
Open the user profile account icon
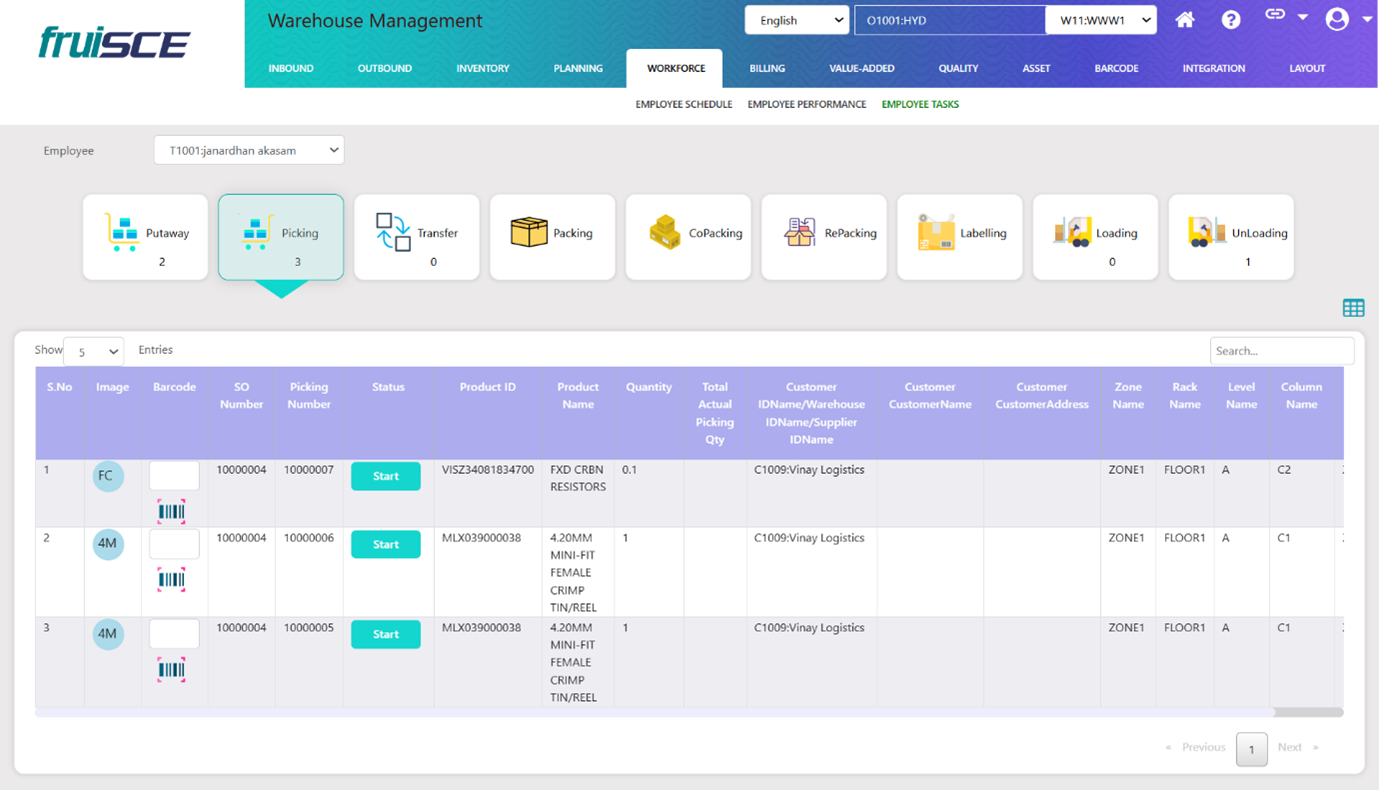click(x=1337, y=19)
